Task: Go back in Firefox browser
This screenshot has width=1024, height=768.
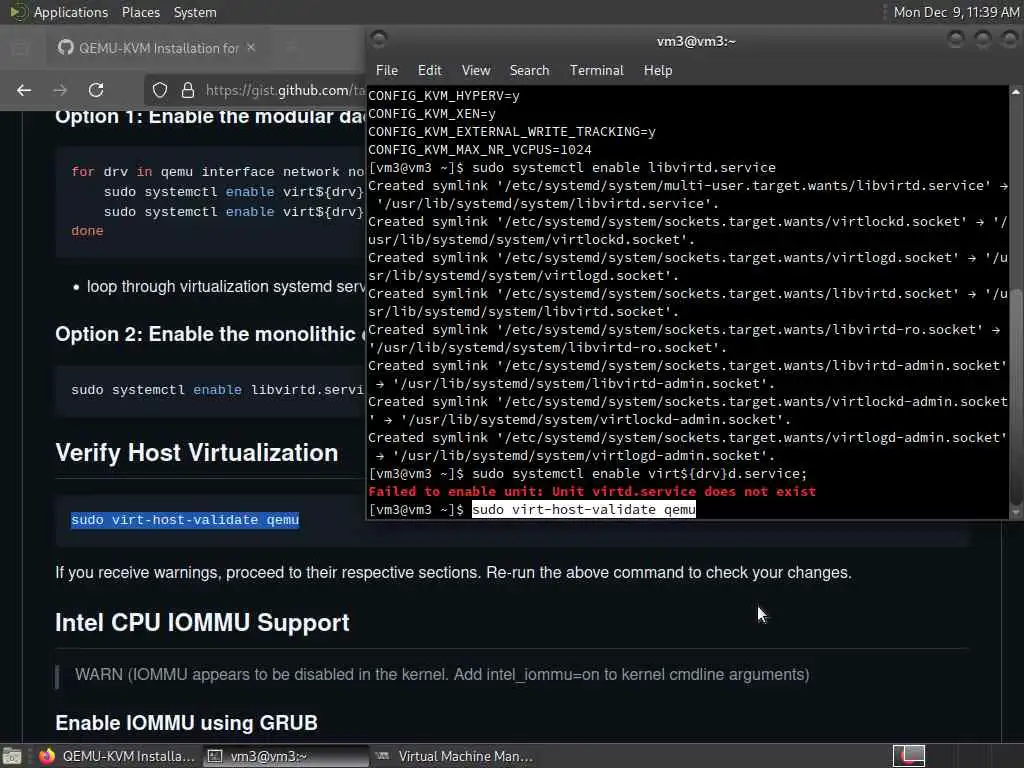Action: point(24,90)
